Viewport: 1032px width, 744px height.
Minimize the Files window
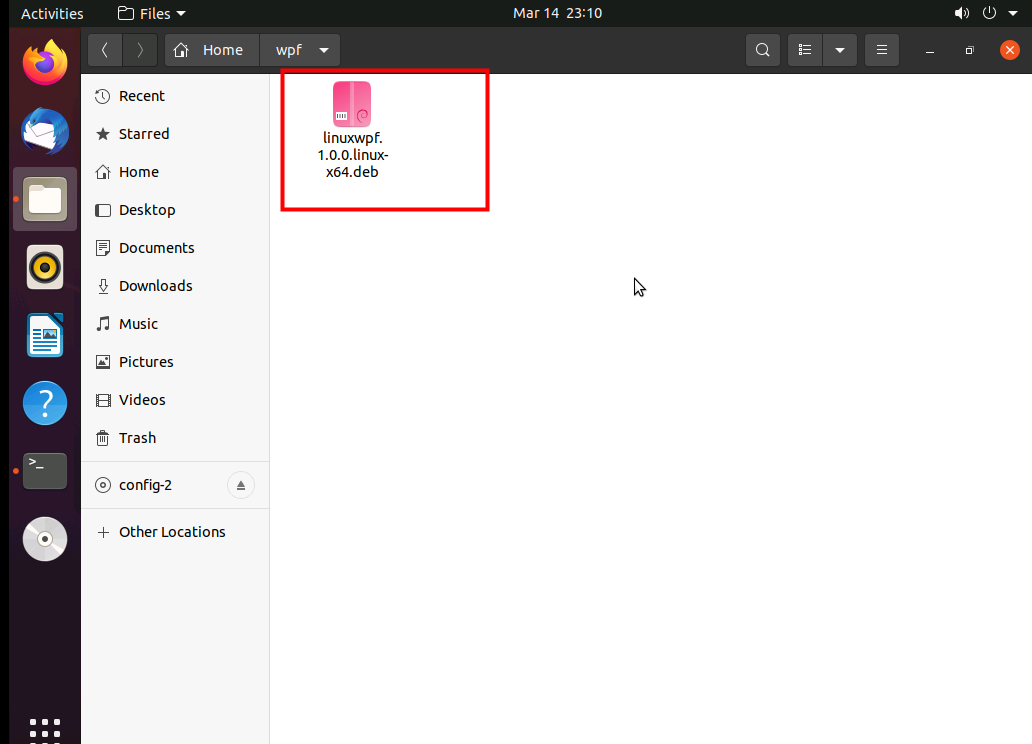pos(930,50)
